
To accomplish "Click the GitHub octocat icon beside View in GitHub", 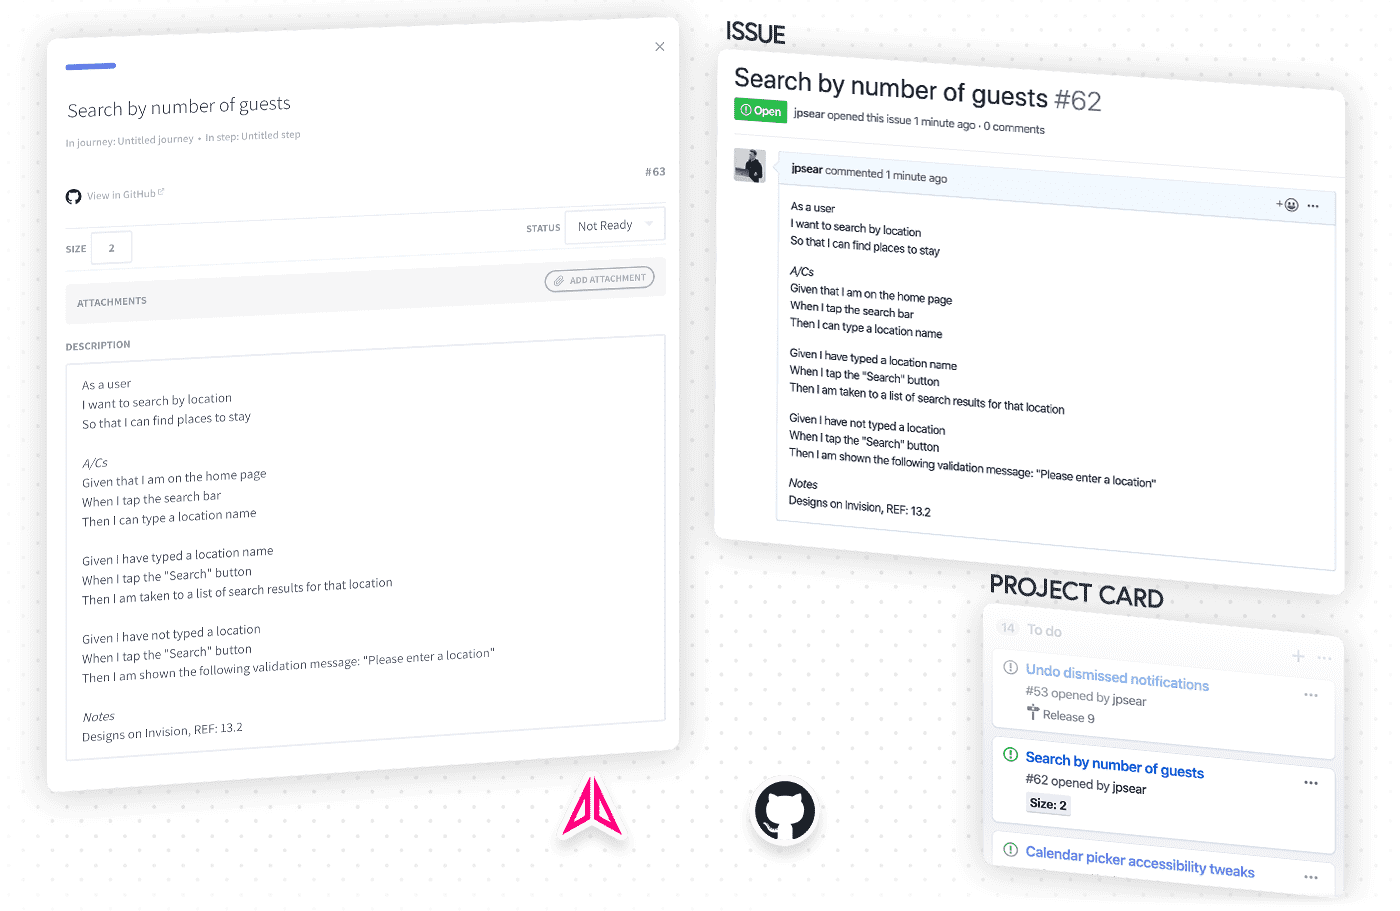I will point(73,197).
